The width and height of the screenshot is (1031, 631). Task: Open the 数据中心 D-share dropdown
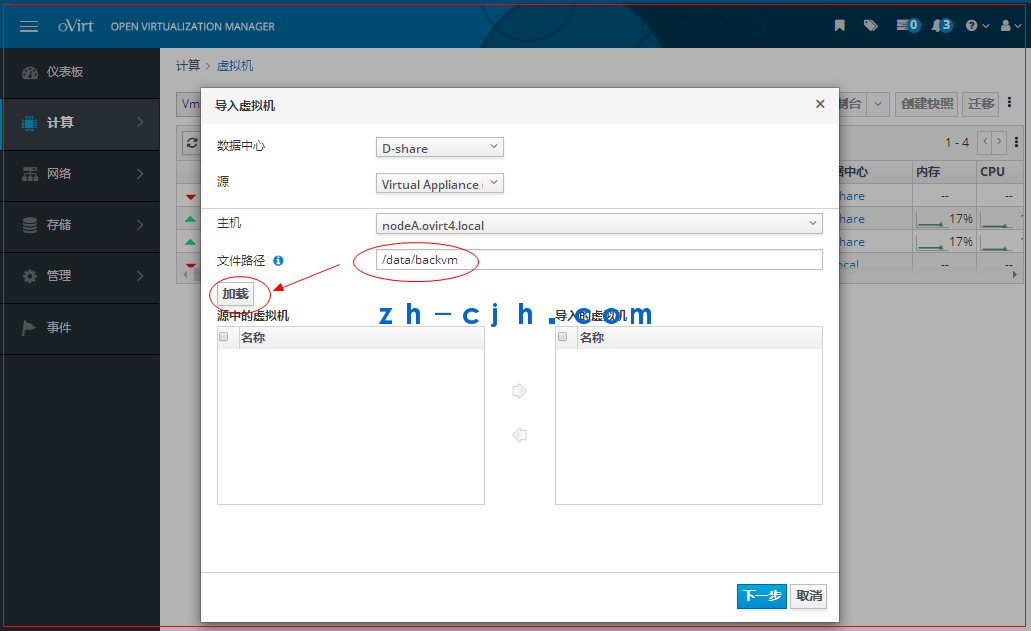(x=439, y=148)
